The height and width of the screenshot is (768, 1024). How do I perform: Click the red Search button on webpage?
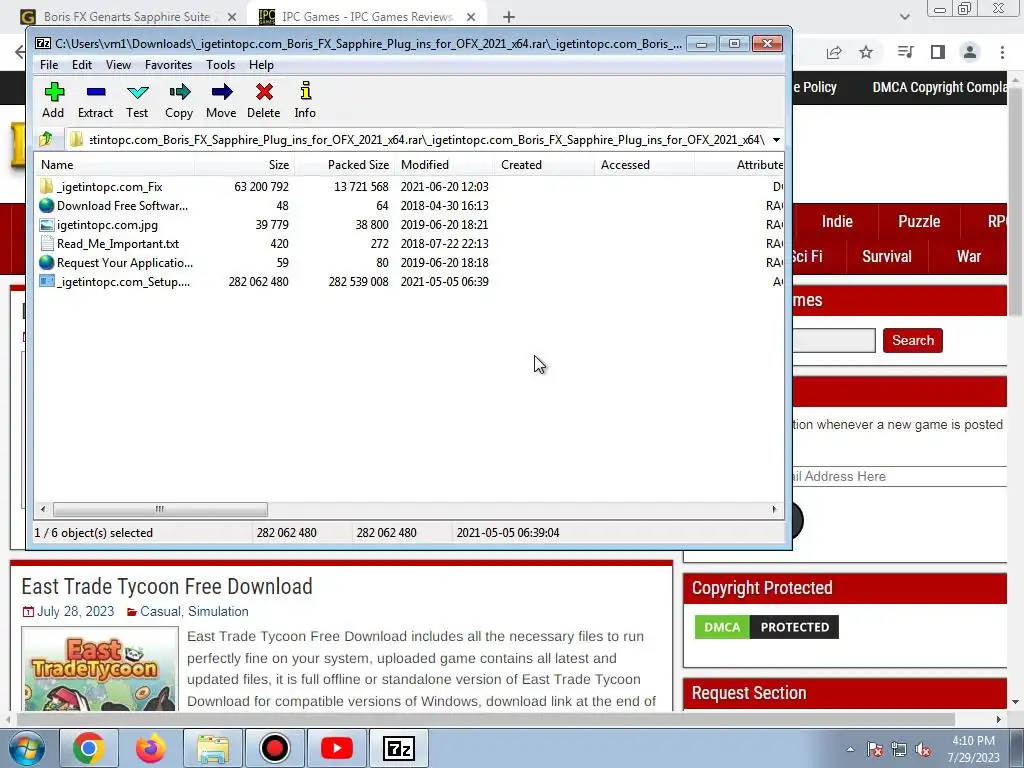coord(912,340)
